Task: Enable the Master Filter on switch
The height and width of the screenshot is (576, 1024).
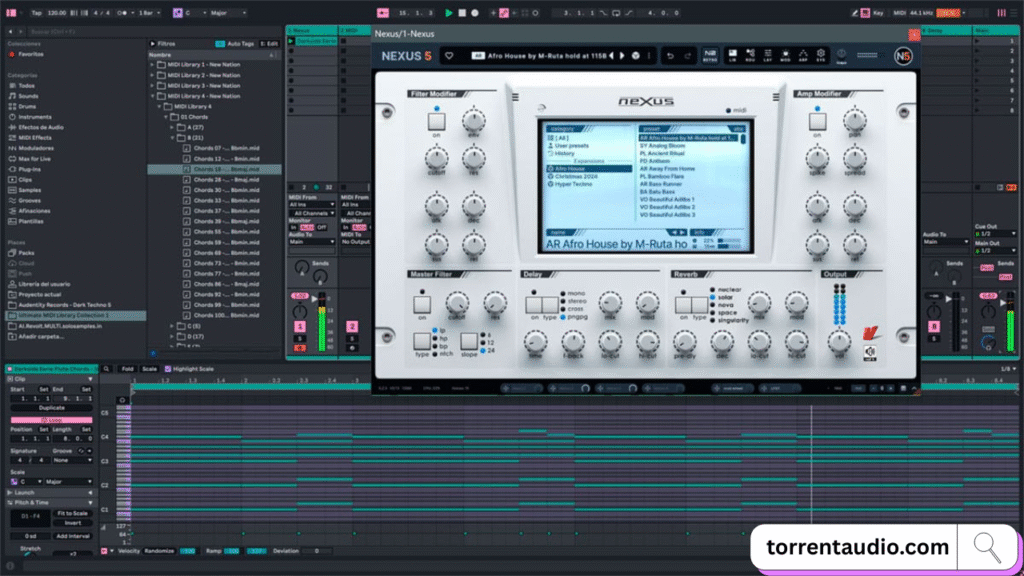Action: (422, 303)
